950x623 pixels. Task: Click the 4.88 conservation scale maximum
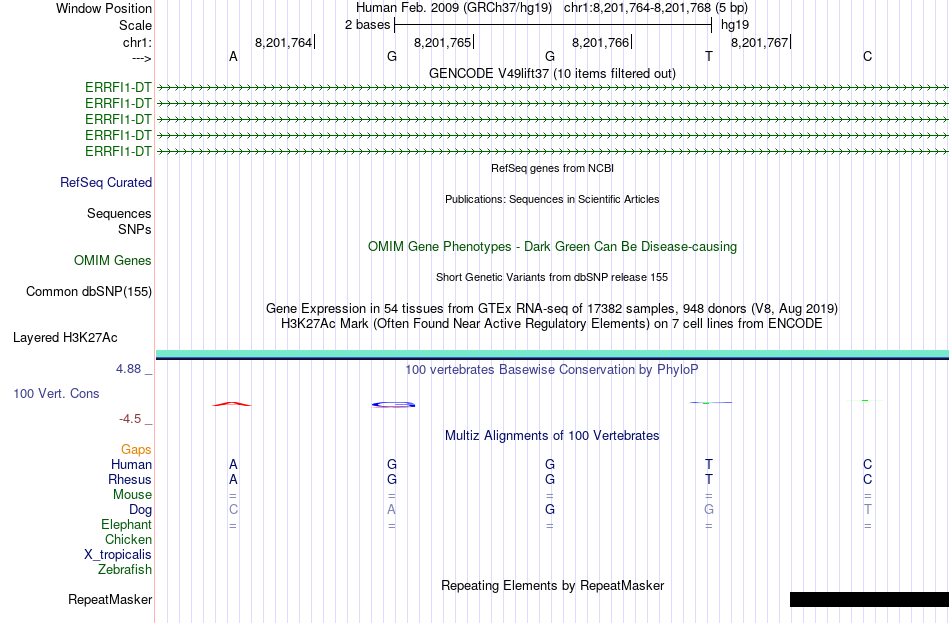click(128, 369)
